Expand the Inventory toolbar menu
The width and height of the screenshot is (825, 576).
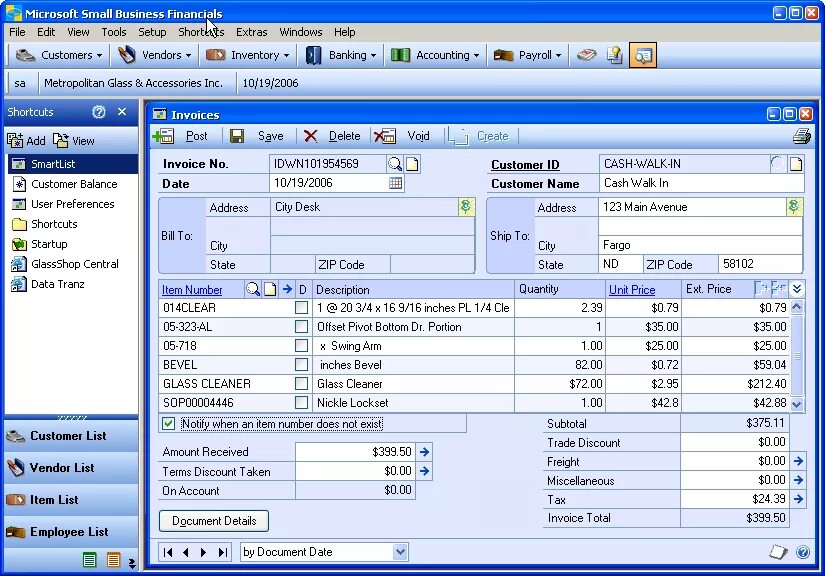point(247,55)
